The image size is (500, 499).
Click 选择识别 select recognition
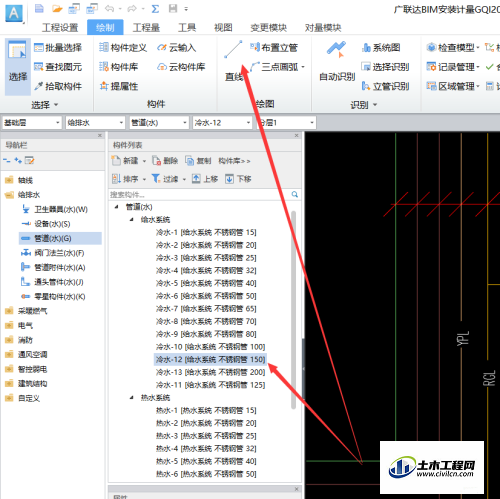[x=385, y=67]
